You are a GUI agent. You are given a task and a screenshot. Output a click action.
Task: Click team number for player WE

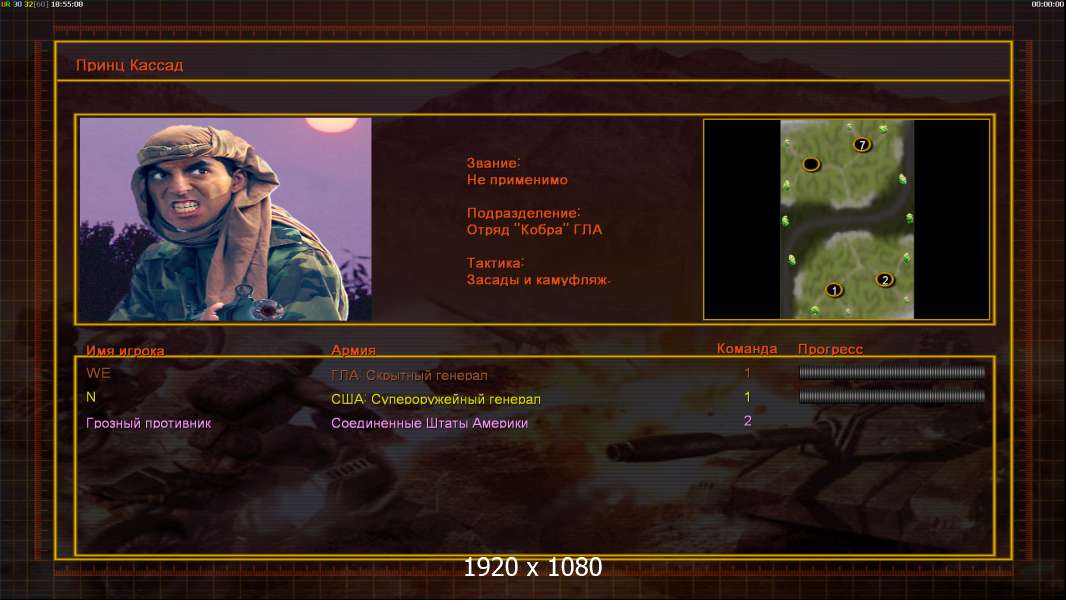coord(747,373)
